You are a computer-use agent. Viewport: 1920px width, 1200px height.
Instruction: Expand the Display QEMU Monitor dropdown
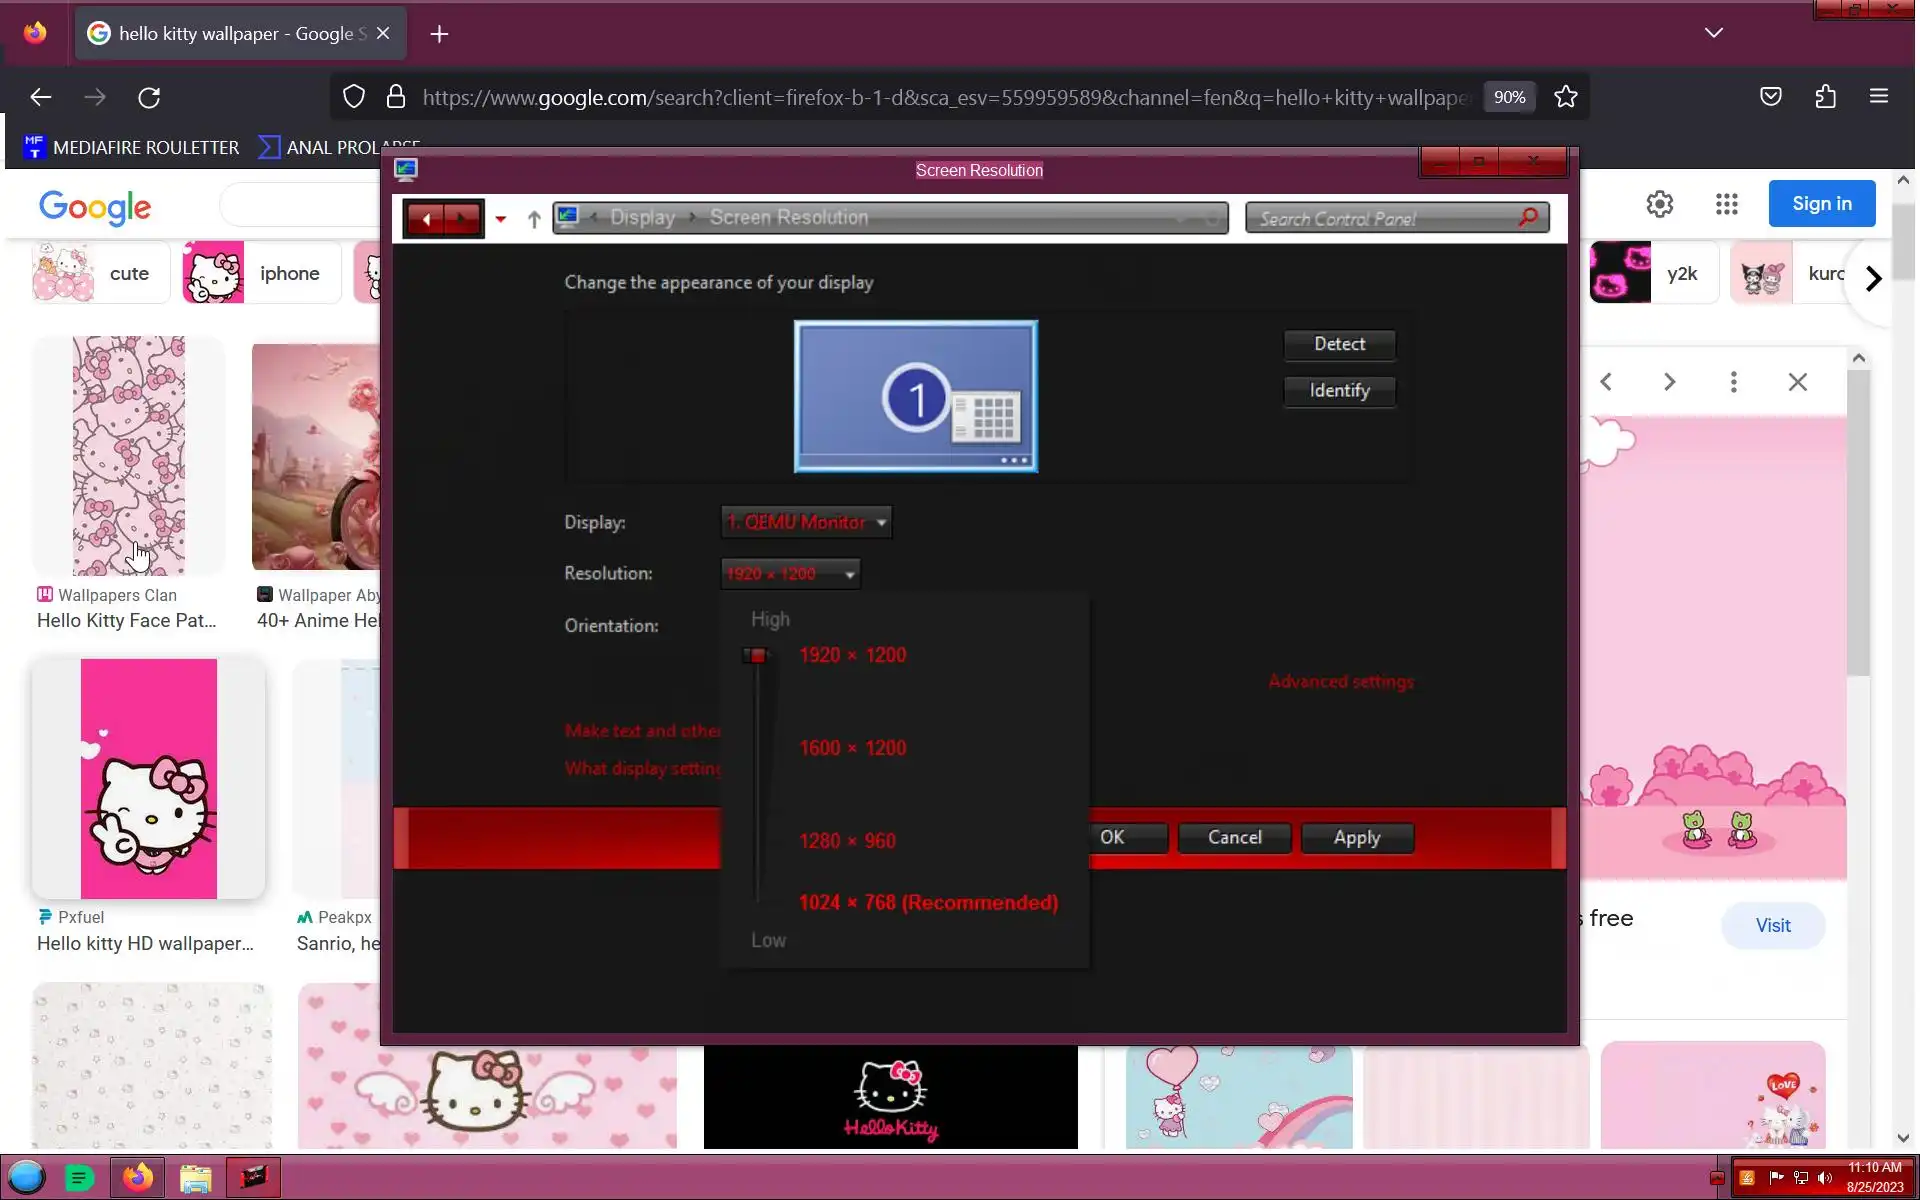805,522
